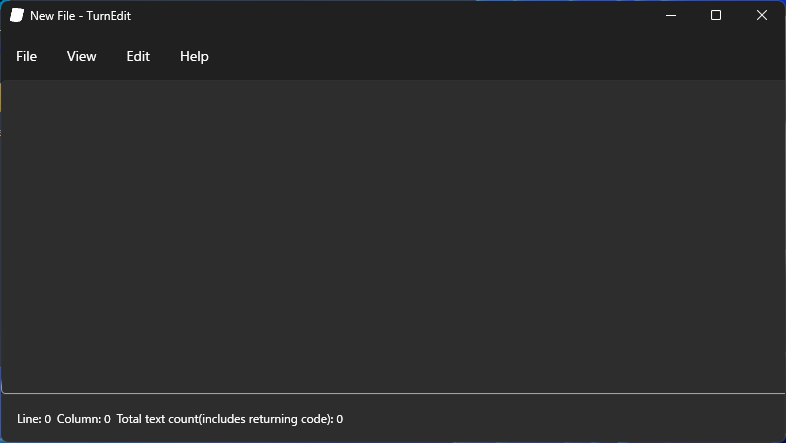Image resolution: width=786 pixels, height=443 pixels.
Task: Click empty status bar area on the right
Action: pos(600,419)
